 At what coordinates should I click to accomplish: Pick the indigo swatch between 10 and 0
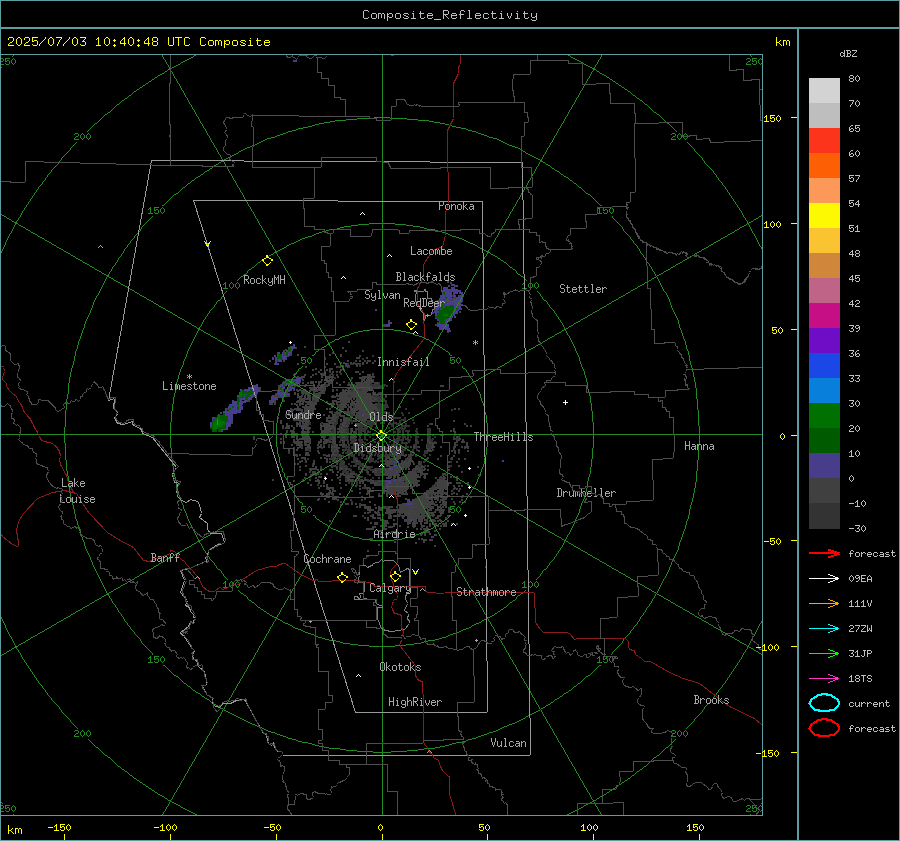pos(824,466)
